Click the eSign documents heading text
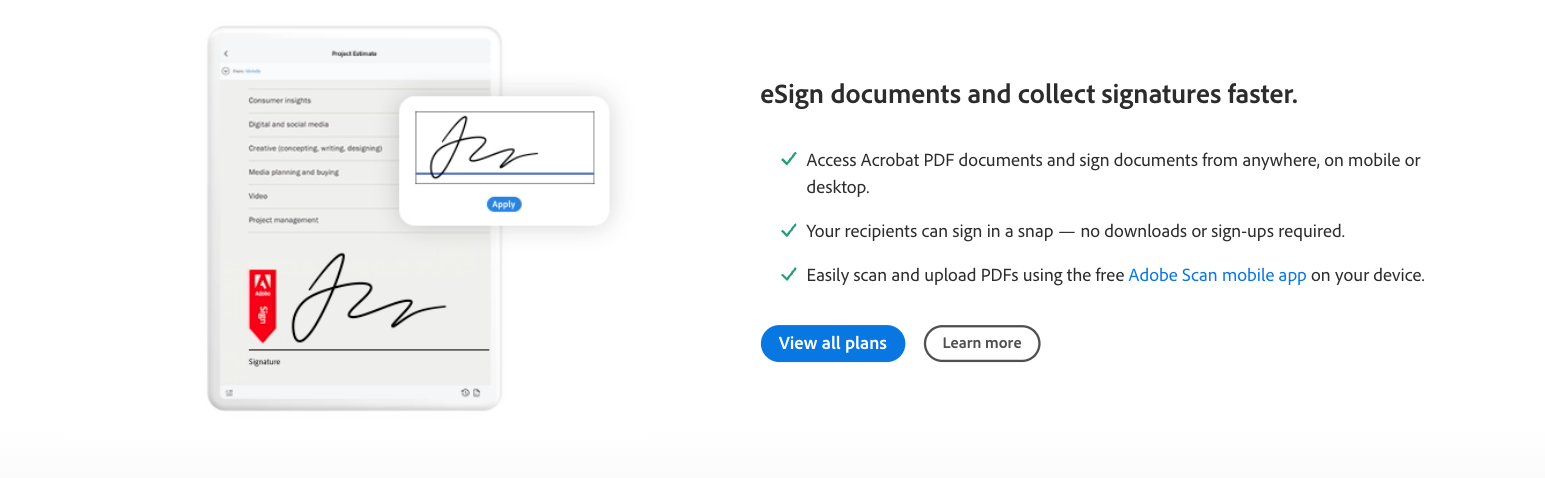Image resolution: width=1545 pixels, height=478 pixels. [x=1028, y=95]
